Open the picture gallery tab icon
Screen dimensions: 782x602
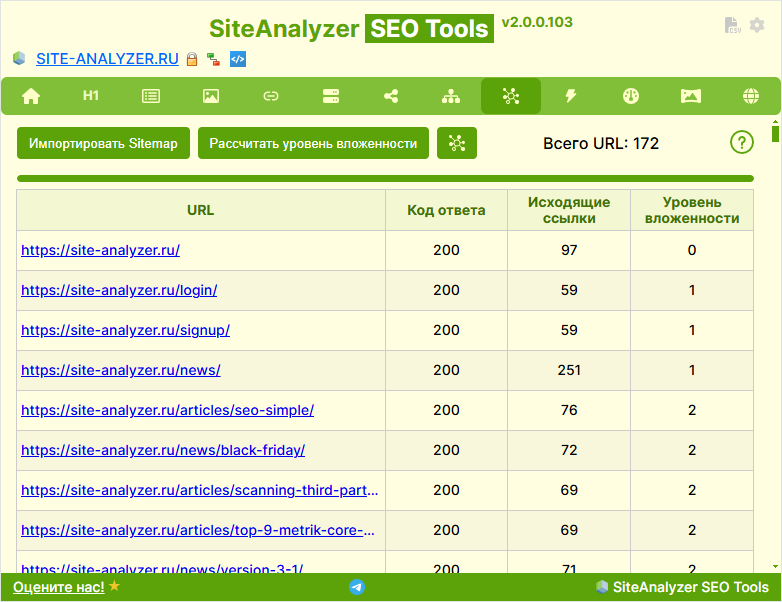coord(691,96)
